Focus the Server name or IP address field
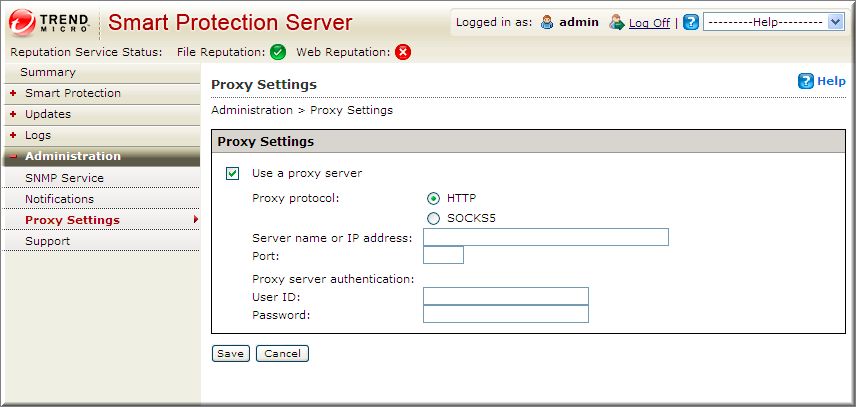This screenshot has height=407, width=856. tap(545, 237)
